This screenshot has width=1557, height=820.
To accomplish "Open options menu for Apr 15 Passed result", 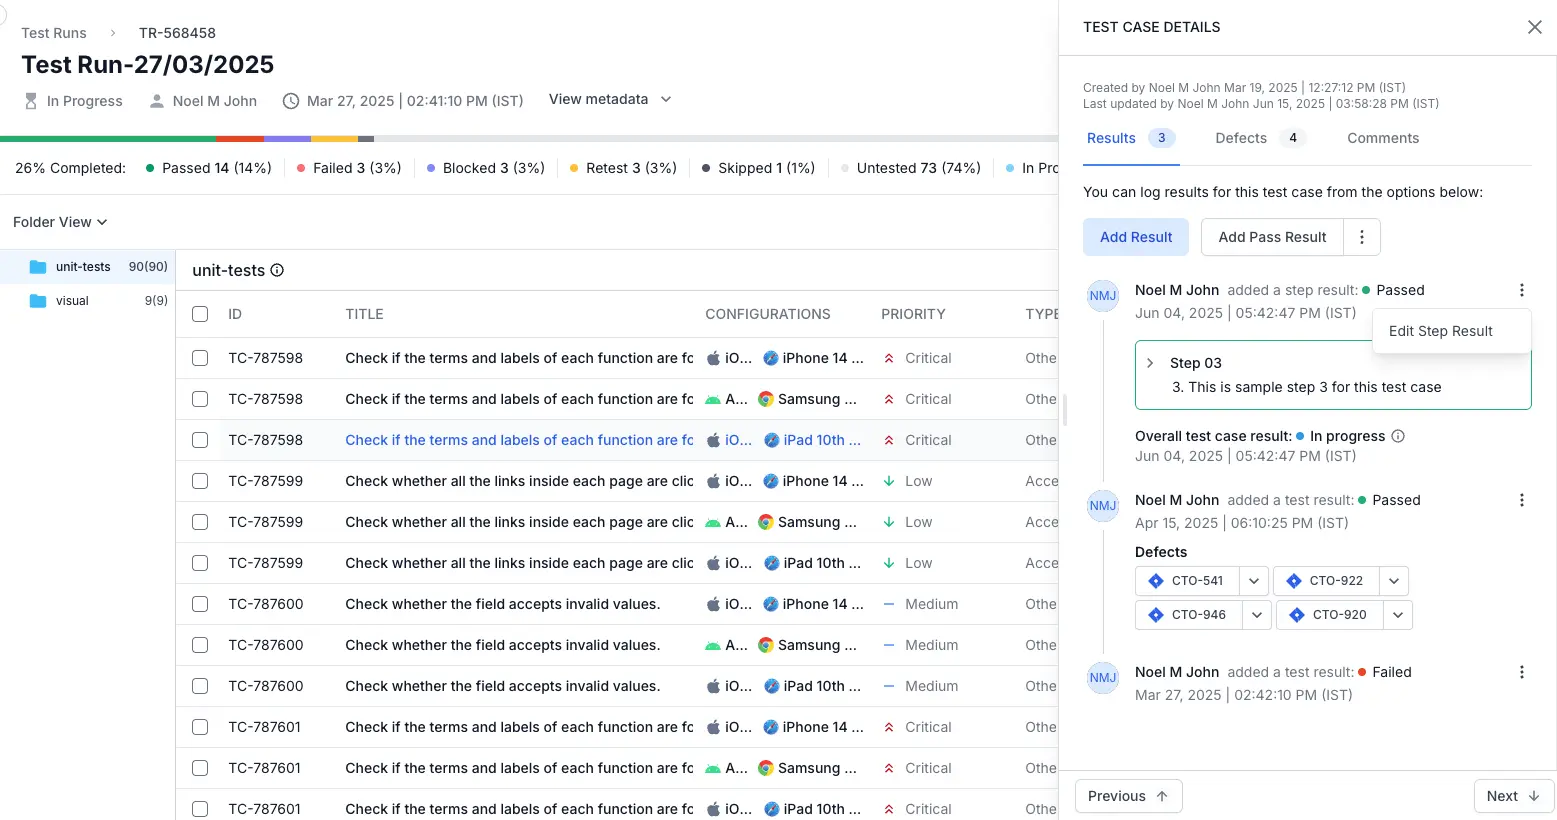I will [1521, 500].
